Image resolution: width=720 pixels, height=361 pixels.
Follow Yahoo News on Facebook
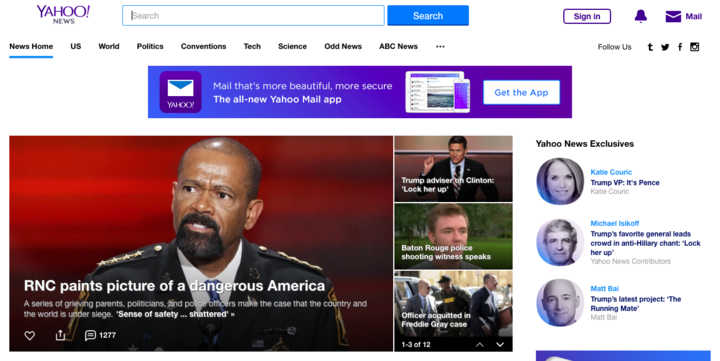680,47
